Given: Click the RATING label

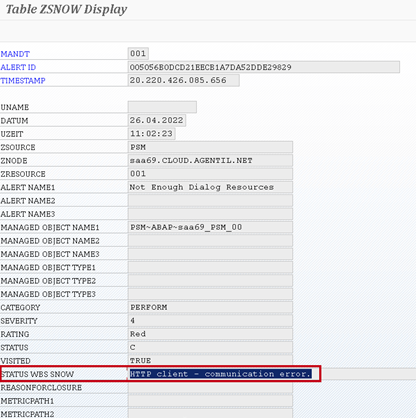Looking at the screenshot, I should pyautogui.click(x=15, y=334).
